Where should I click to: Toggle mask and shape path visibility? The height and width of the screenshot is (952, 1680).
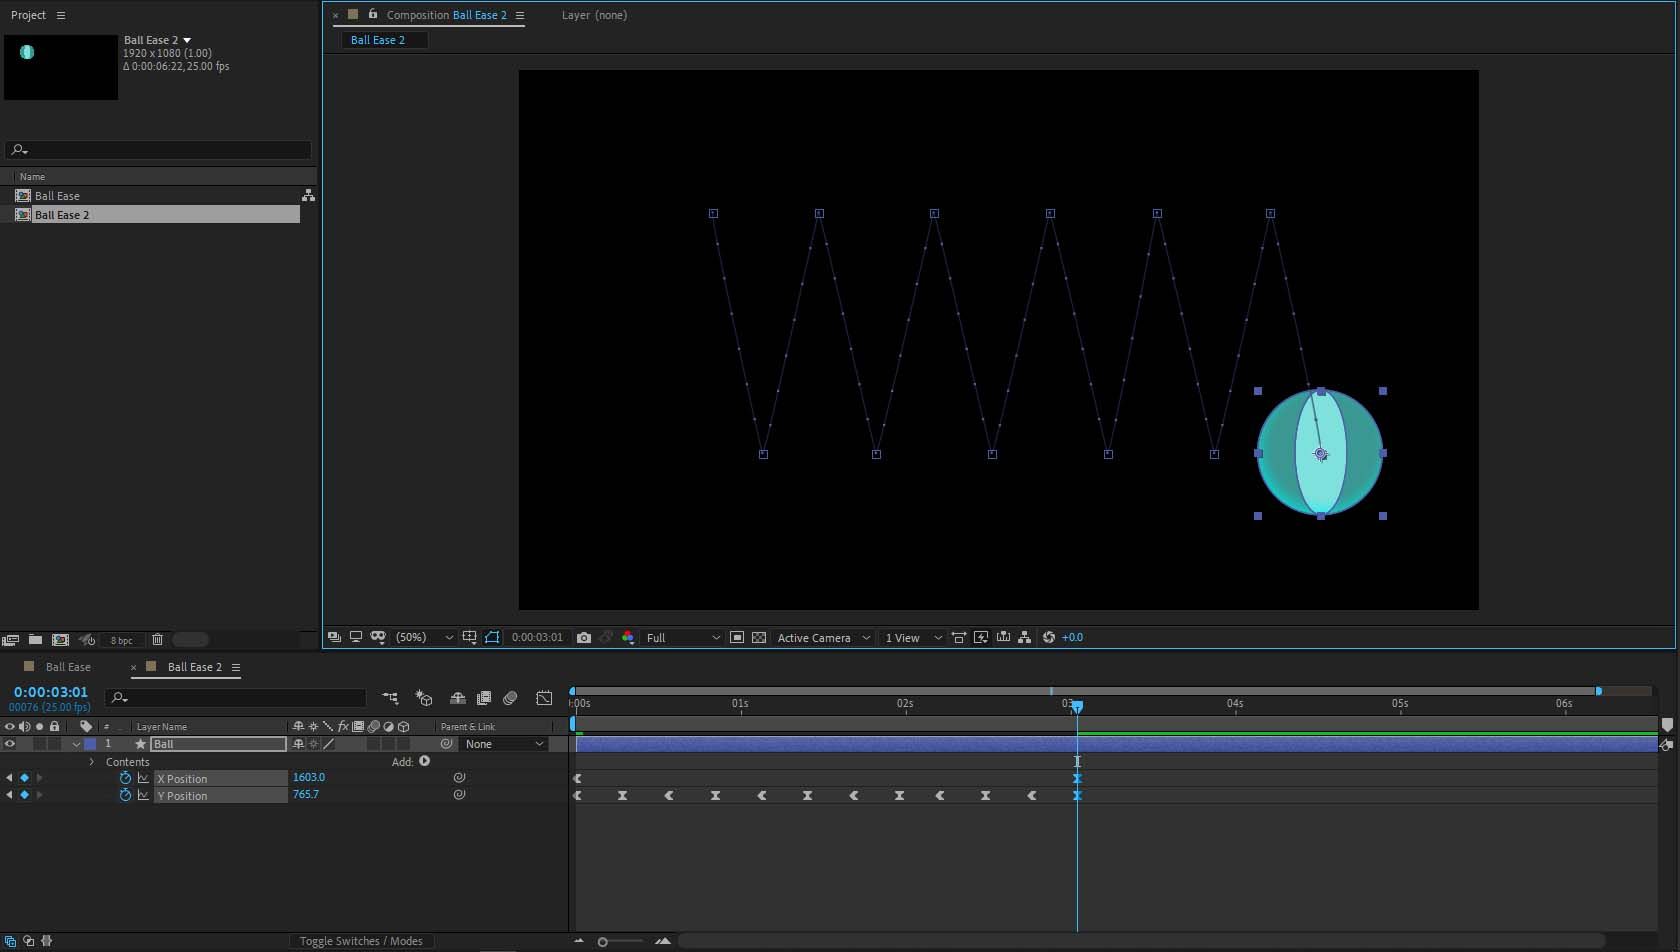click(x=492, y=637)
